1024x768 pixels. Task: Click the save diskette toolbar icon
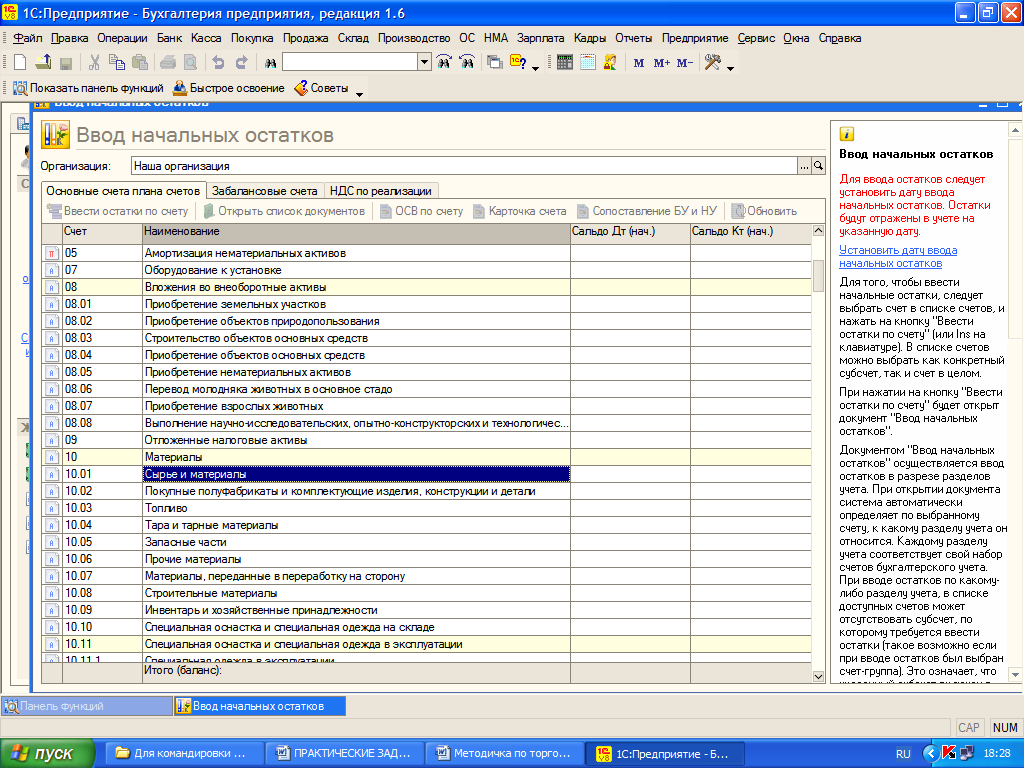pyautogui.click(x=65, y=63)
